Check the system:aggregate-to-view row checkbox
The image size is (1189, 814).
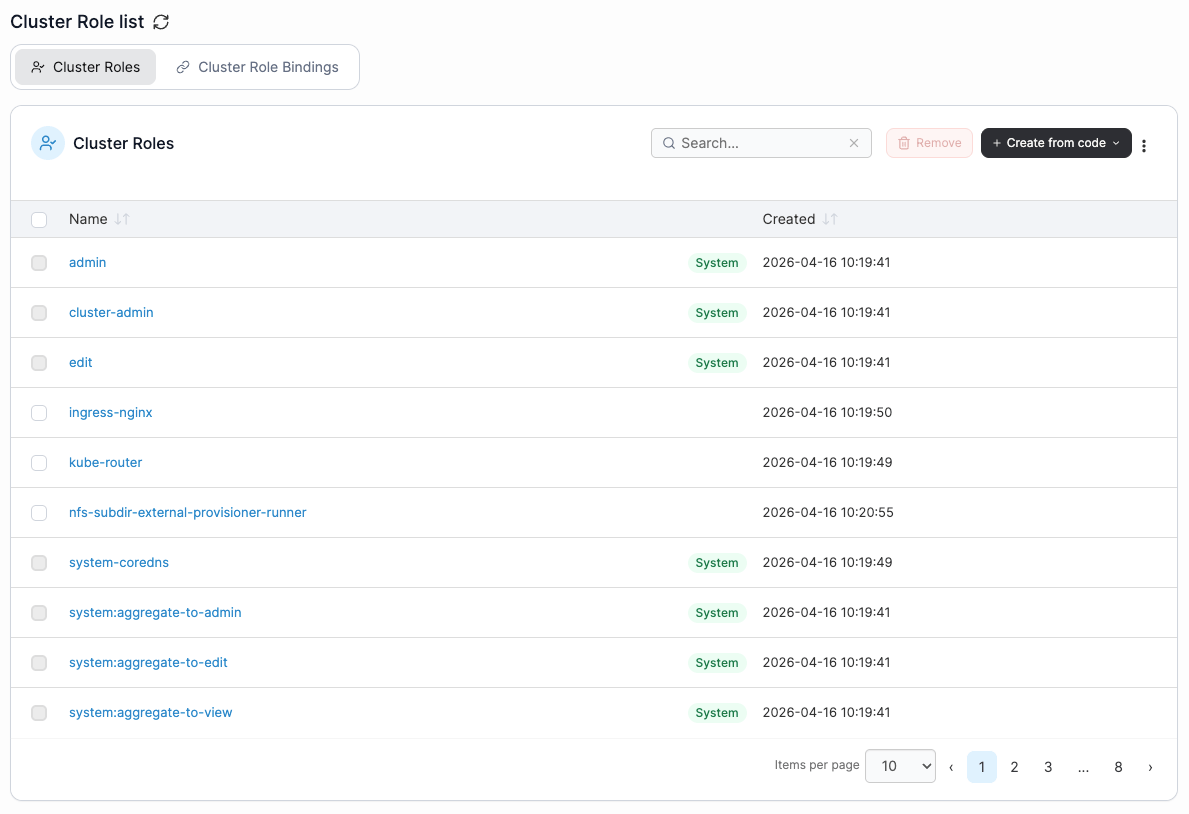[x=39, y=713]
